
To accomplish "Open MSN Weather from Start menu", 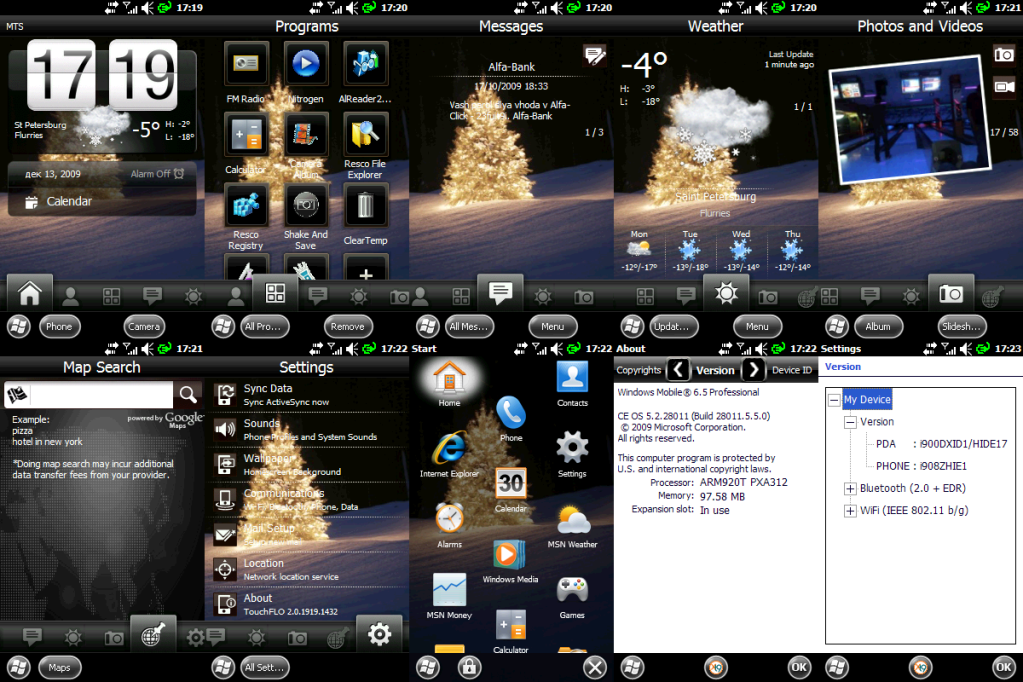I will [572, 525].
